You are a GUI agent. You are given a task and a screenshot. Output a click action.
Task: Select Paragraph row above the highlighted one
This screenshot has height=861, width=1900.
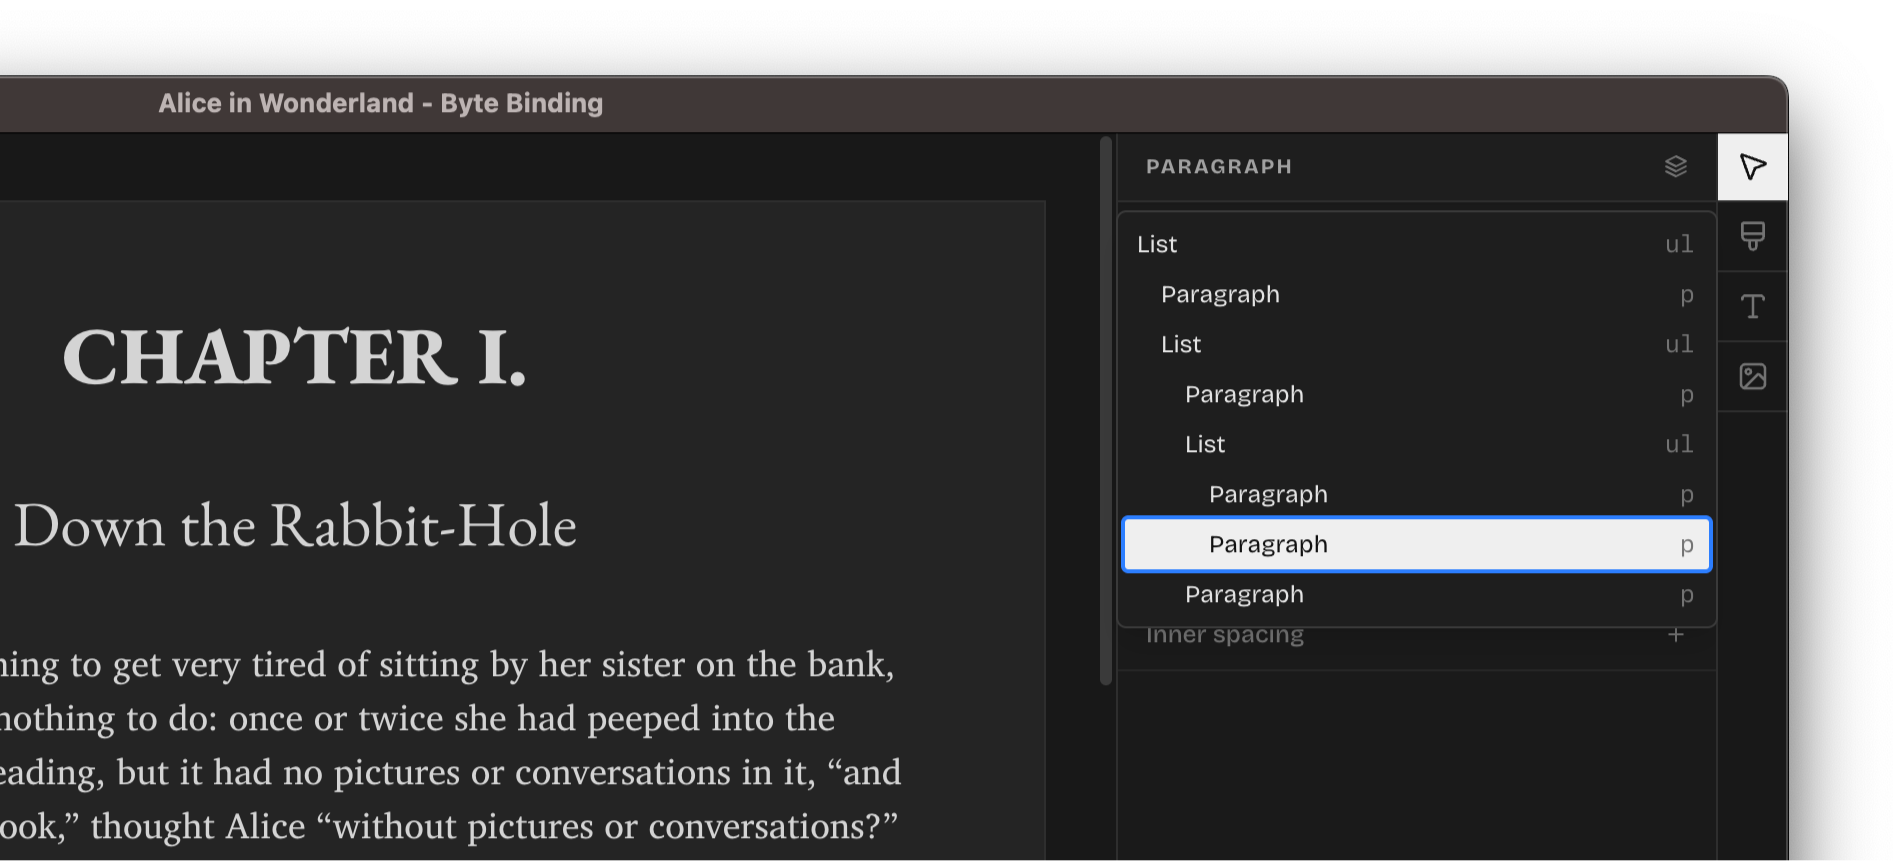click(1416, 494)
